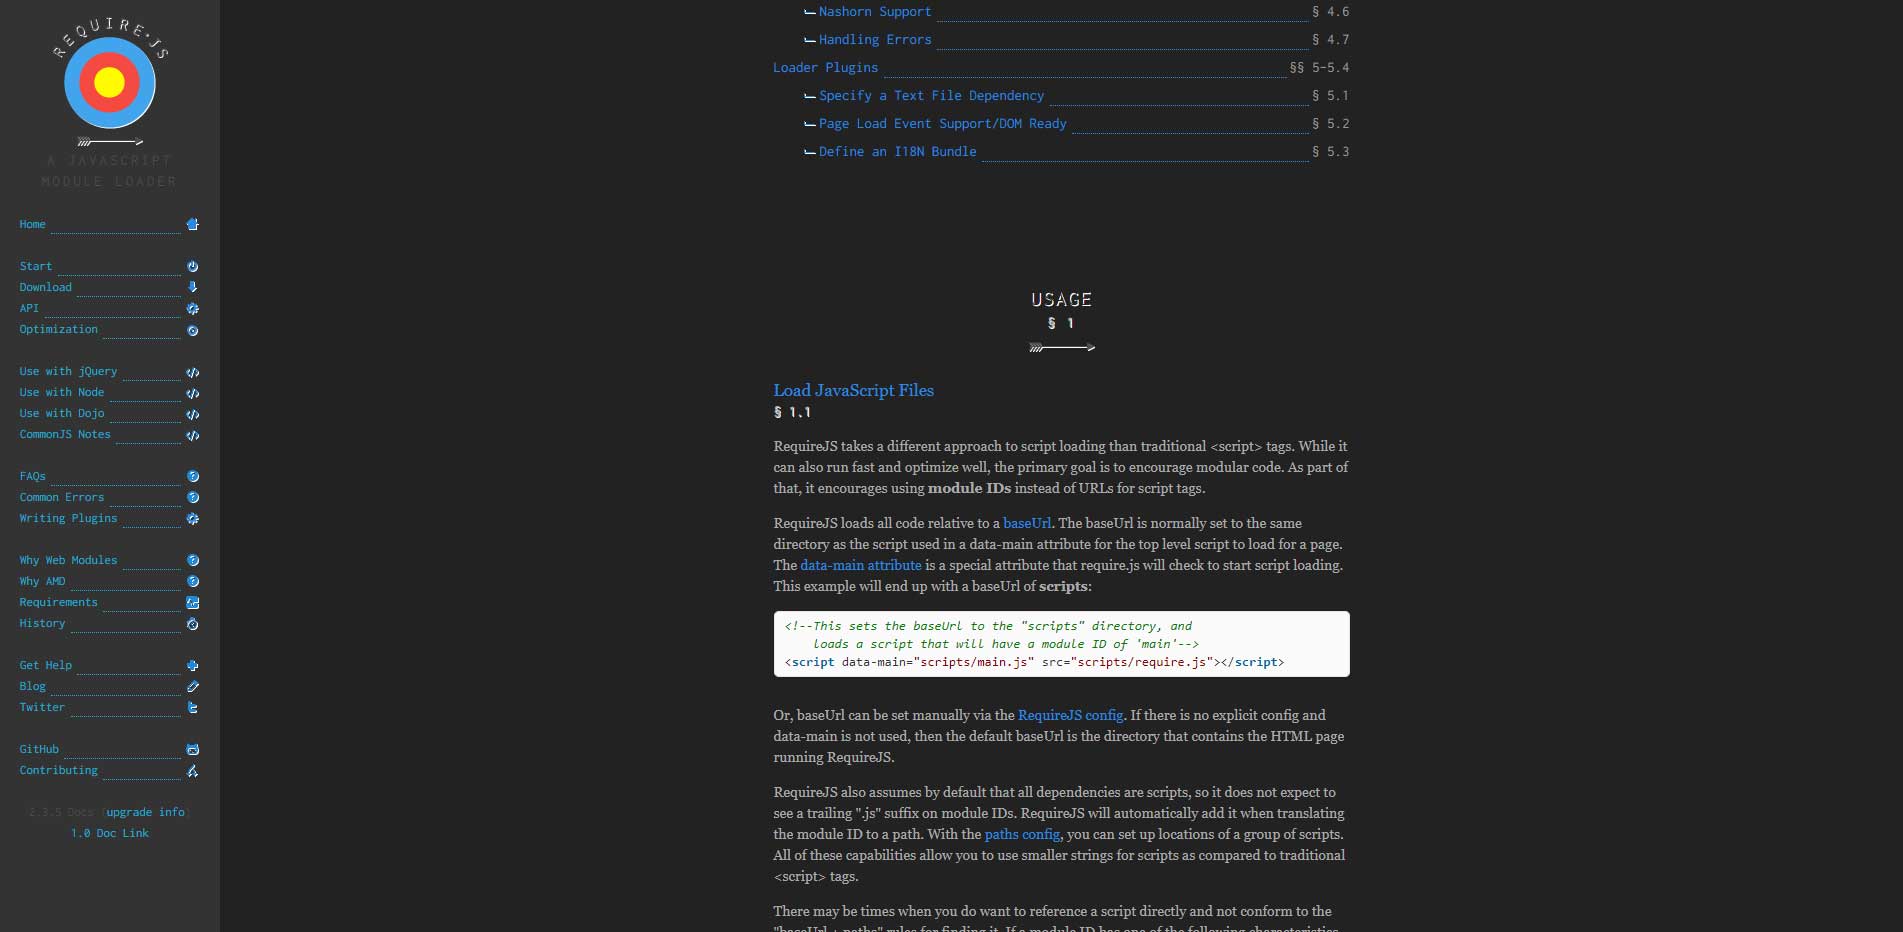Image resolution: width=1903 pixels, height=932 pixels.
Task: Jump to Loader Plugins section
Action: point(826,68)
